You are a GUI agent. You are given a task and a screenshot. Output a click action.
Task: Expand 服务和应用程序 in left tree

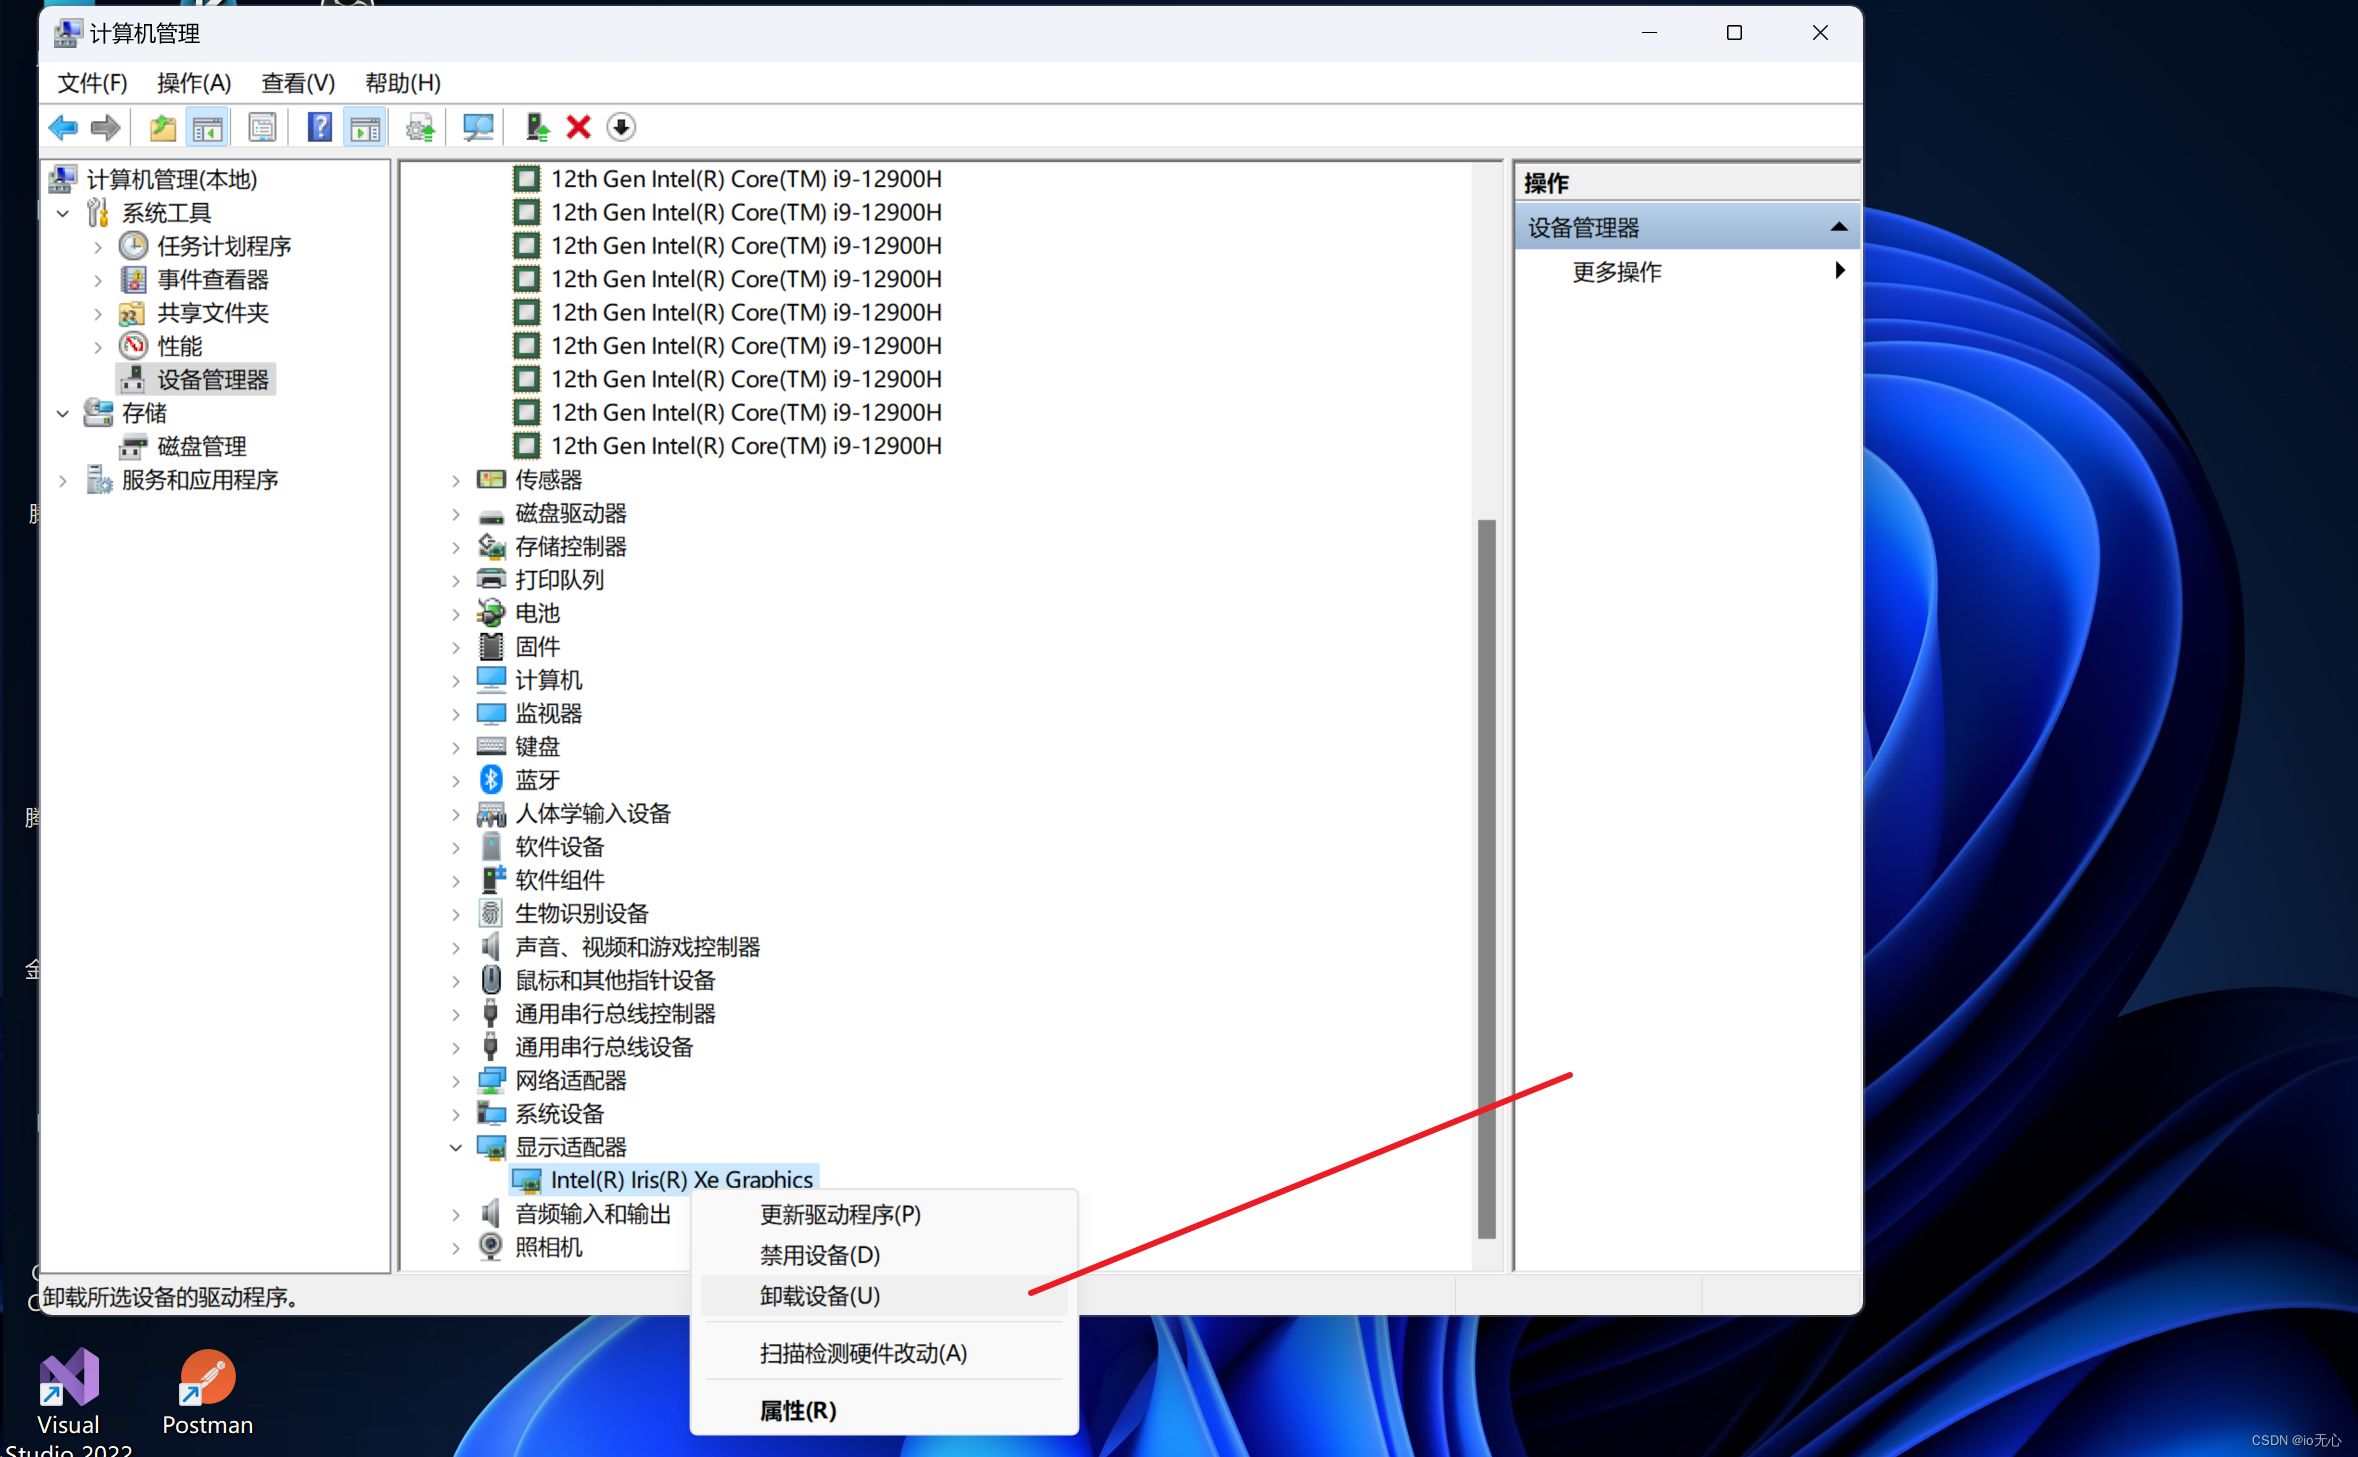pyautogui.click(x=63, y=480)
